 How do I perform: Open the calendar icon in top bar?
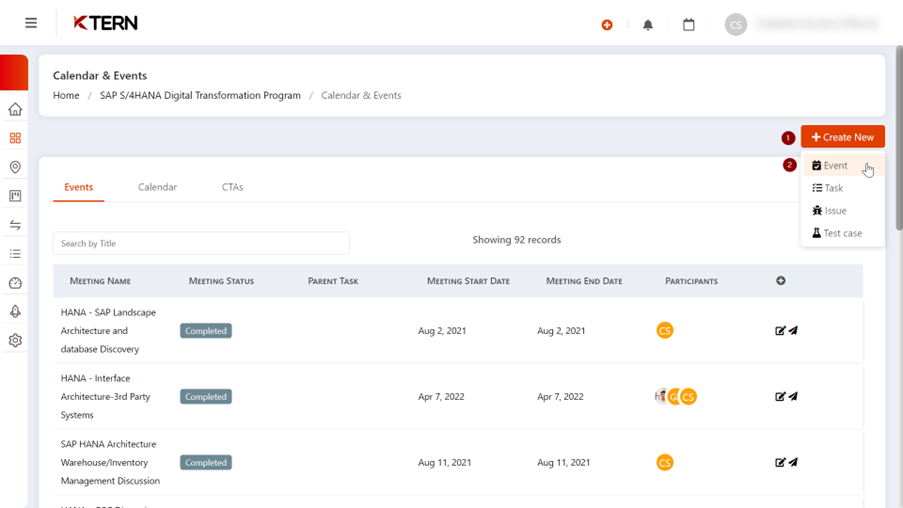coord(689,25)
